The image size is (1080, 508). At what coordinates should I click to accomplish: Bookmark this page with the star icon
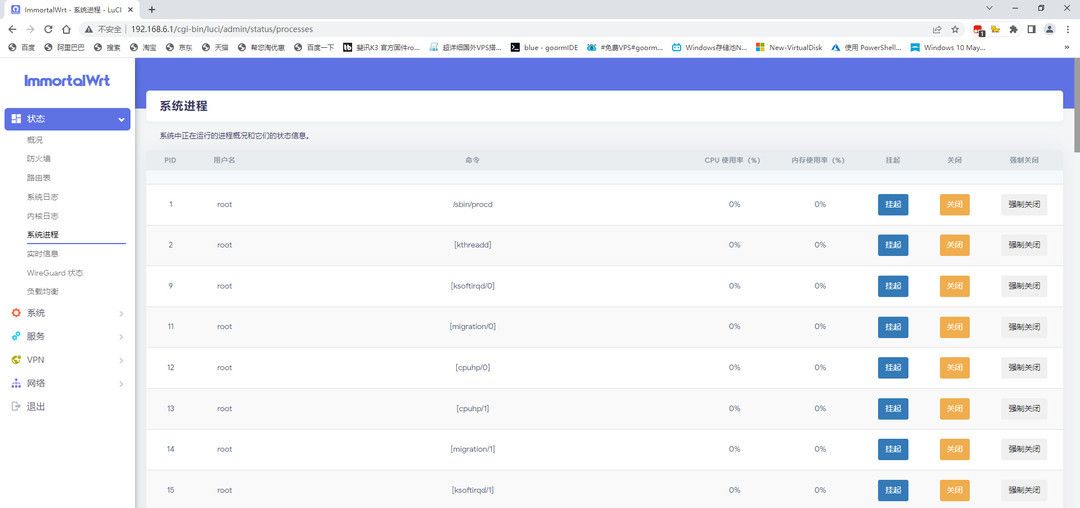point(955,30)
